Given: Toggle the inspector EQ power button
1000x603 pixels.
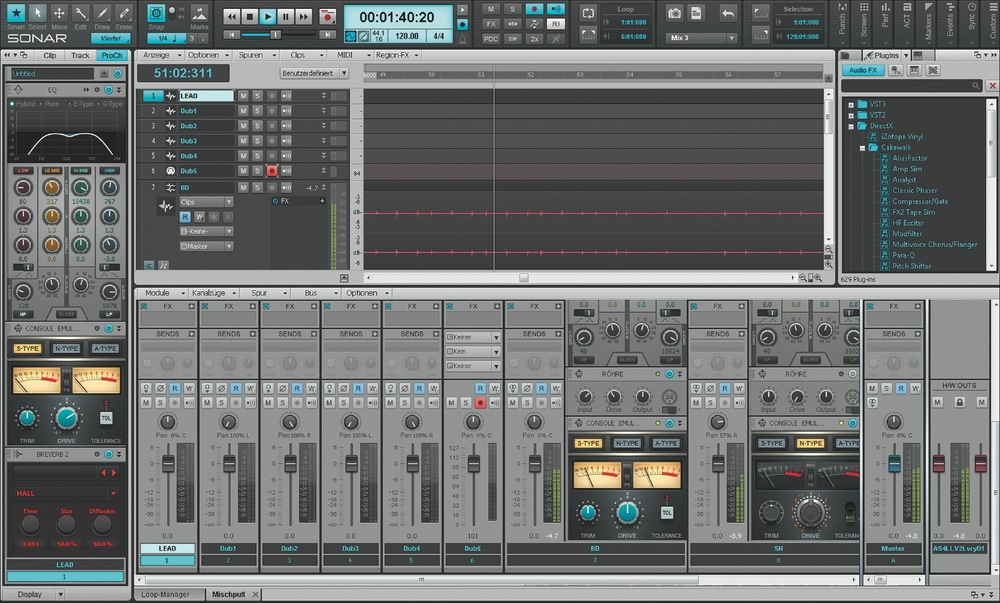Looking at the screenshot, I should pos(108,90).
